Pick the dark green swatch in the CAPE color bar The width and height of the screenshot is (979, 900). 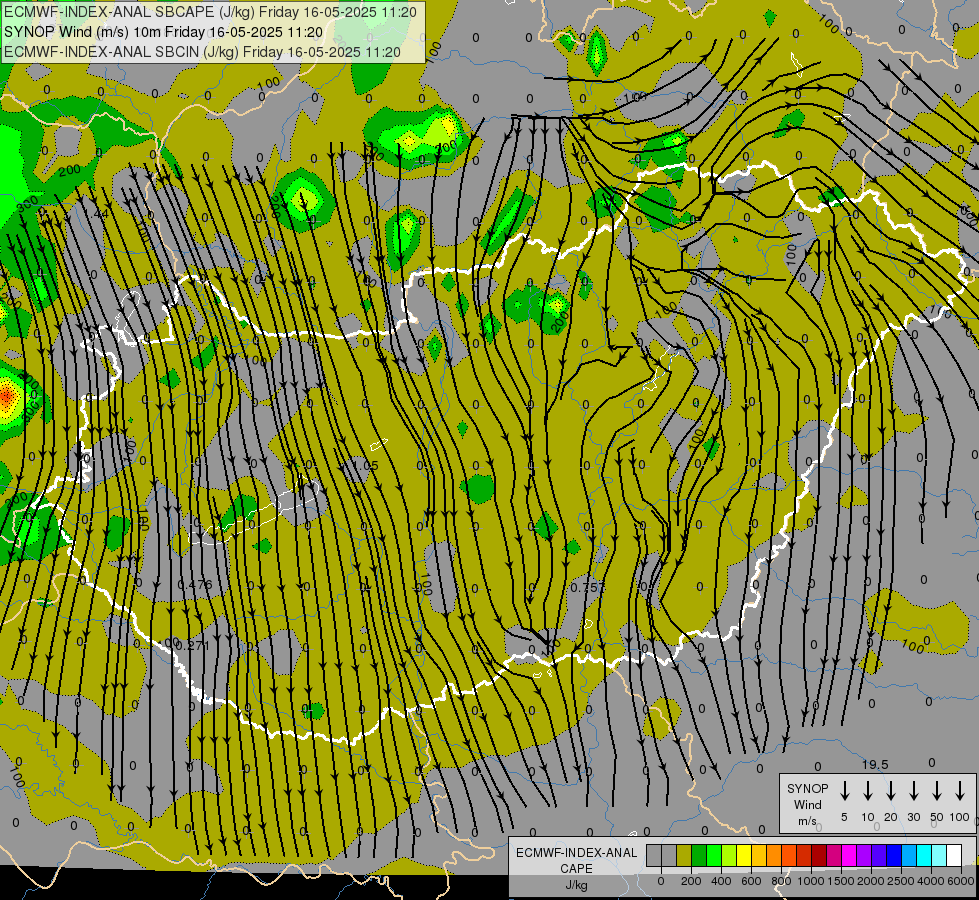(699, 855)
